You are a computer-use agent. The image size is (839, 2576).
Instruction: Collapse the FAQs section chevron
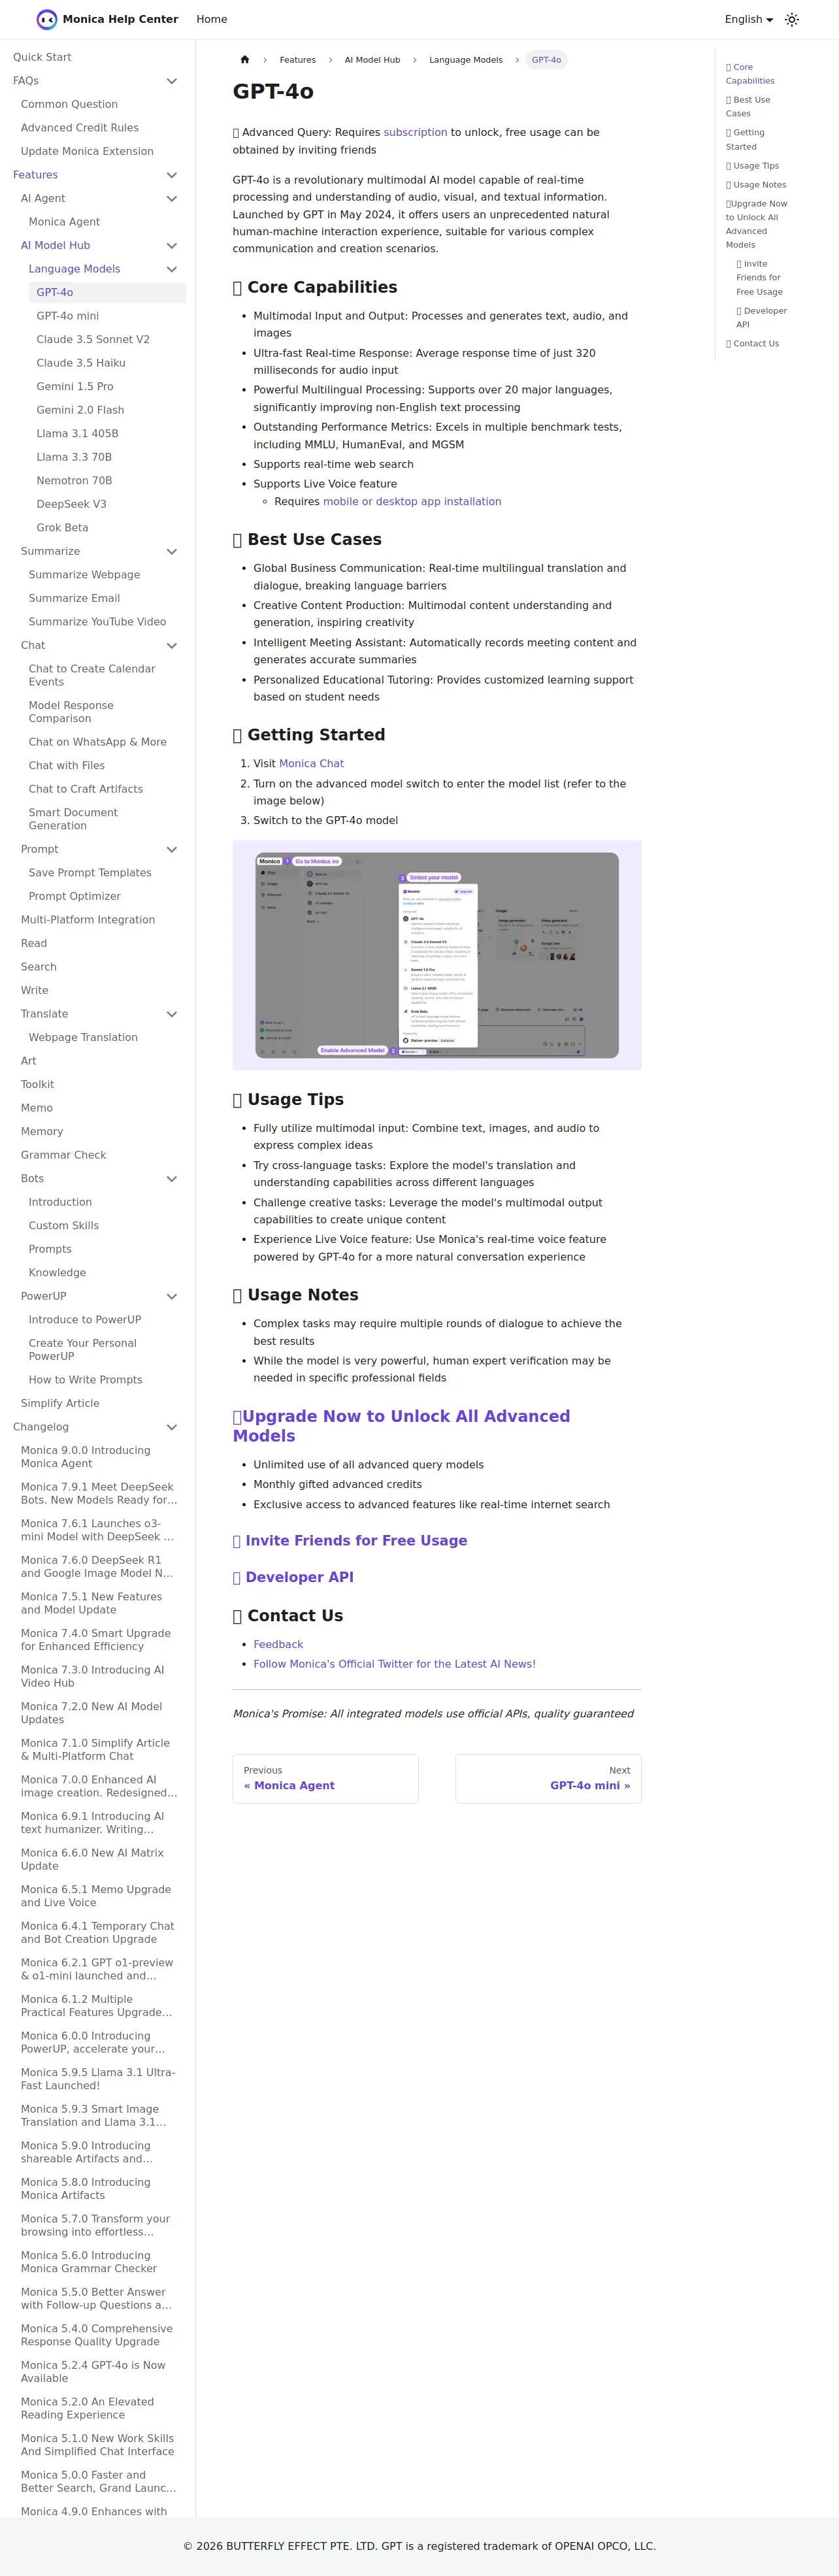172,81
